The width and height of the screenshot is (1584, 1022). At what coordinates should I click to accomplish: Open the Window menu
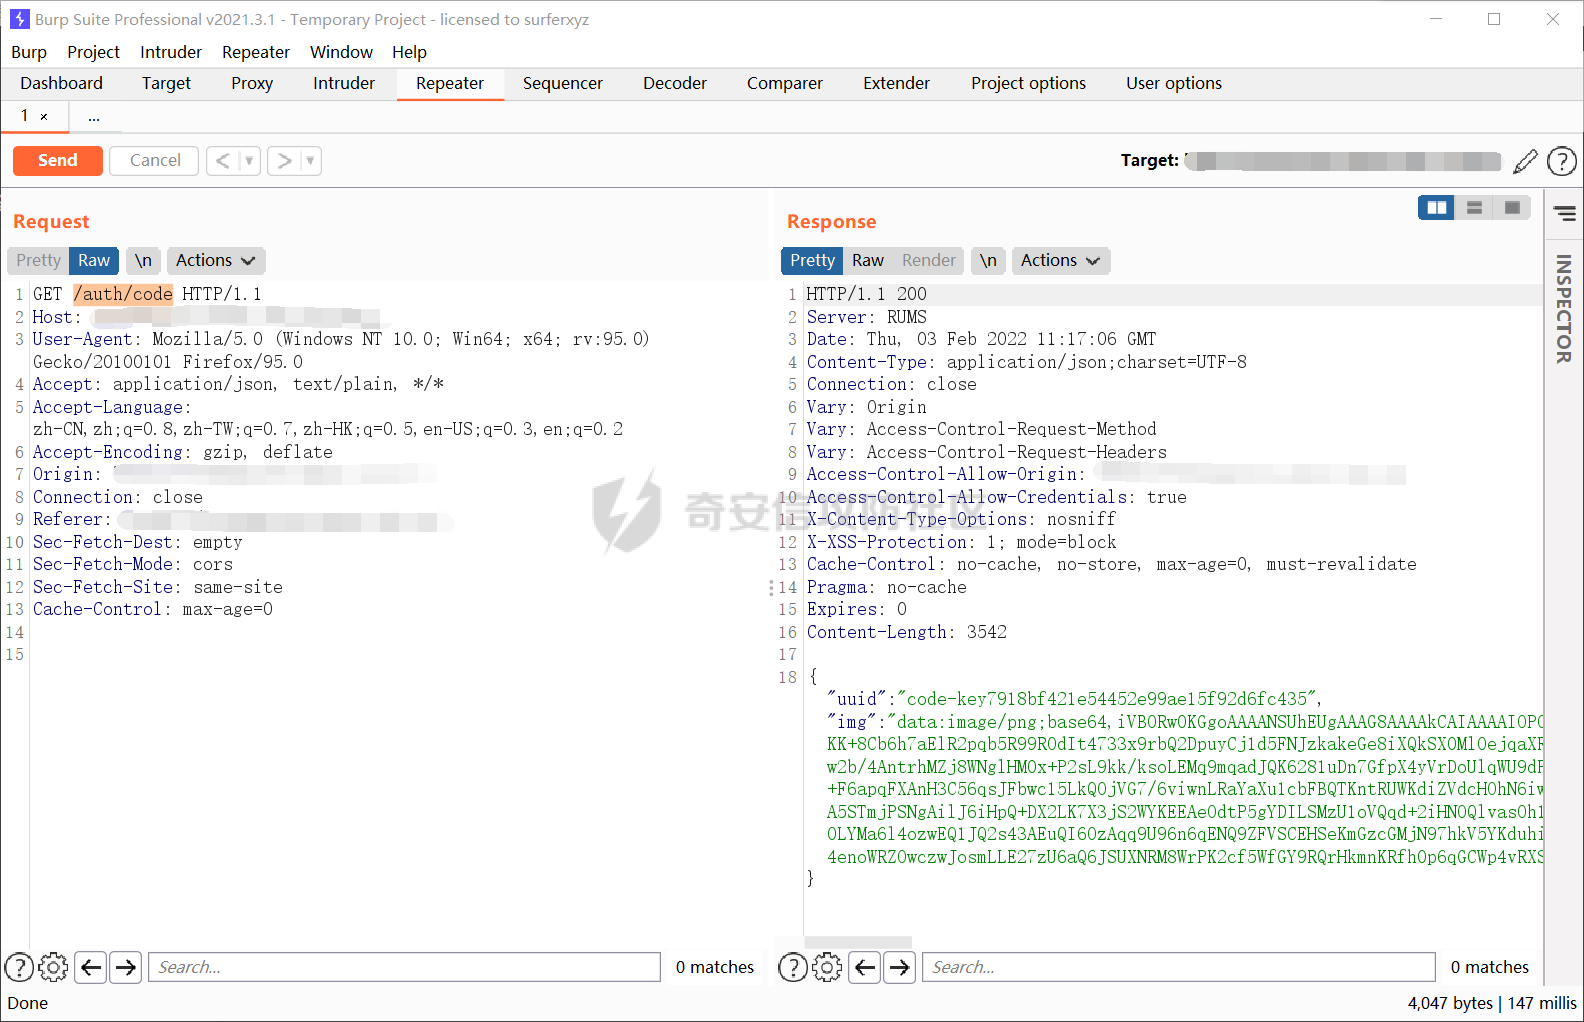pos(341,52)
